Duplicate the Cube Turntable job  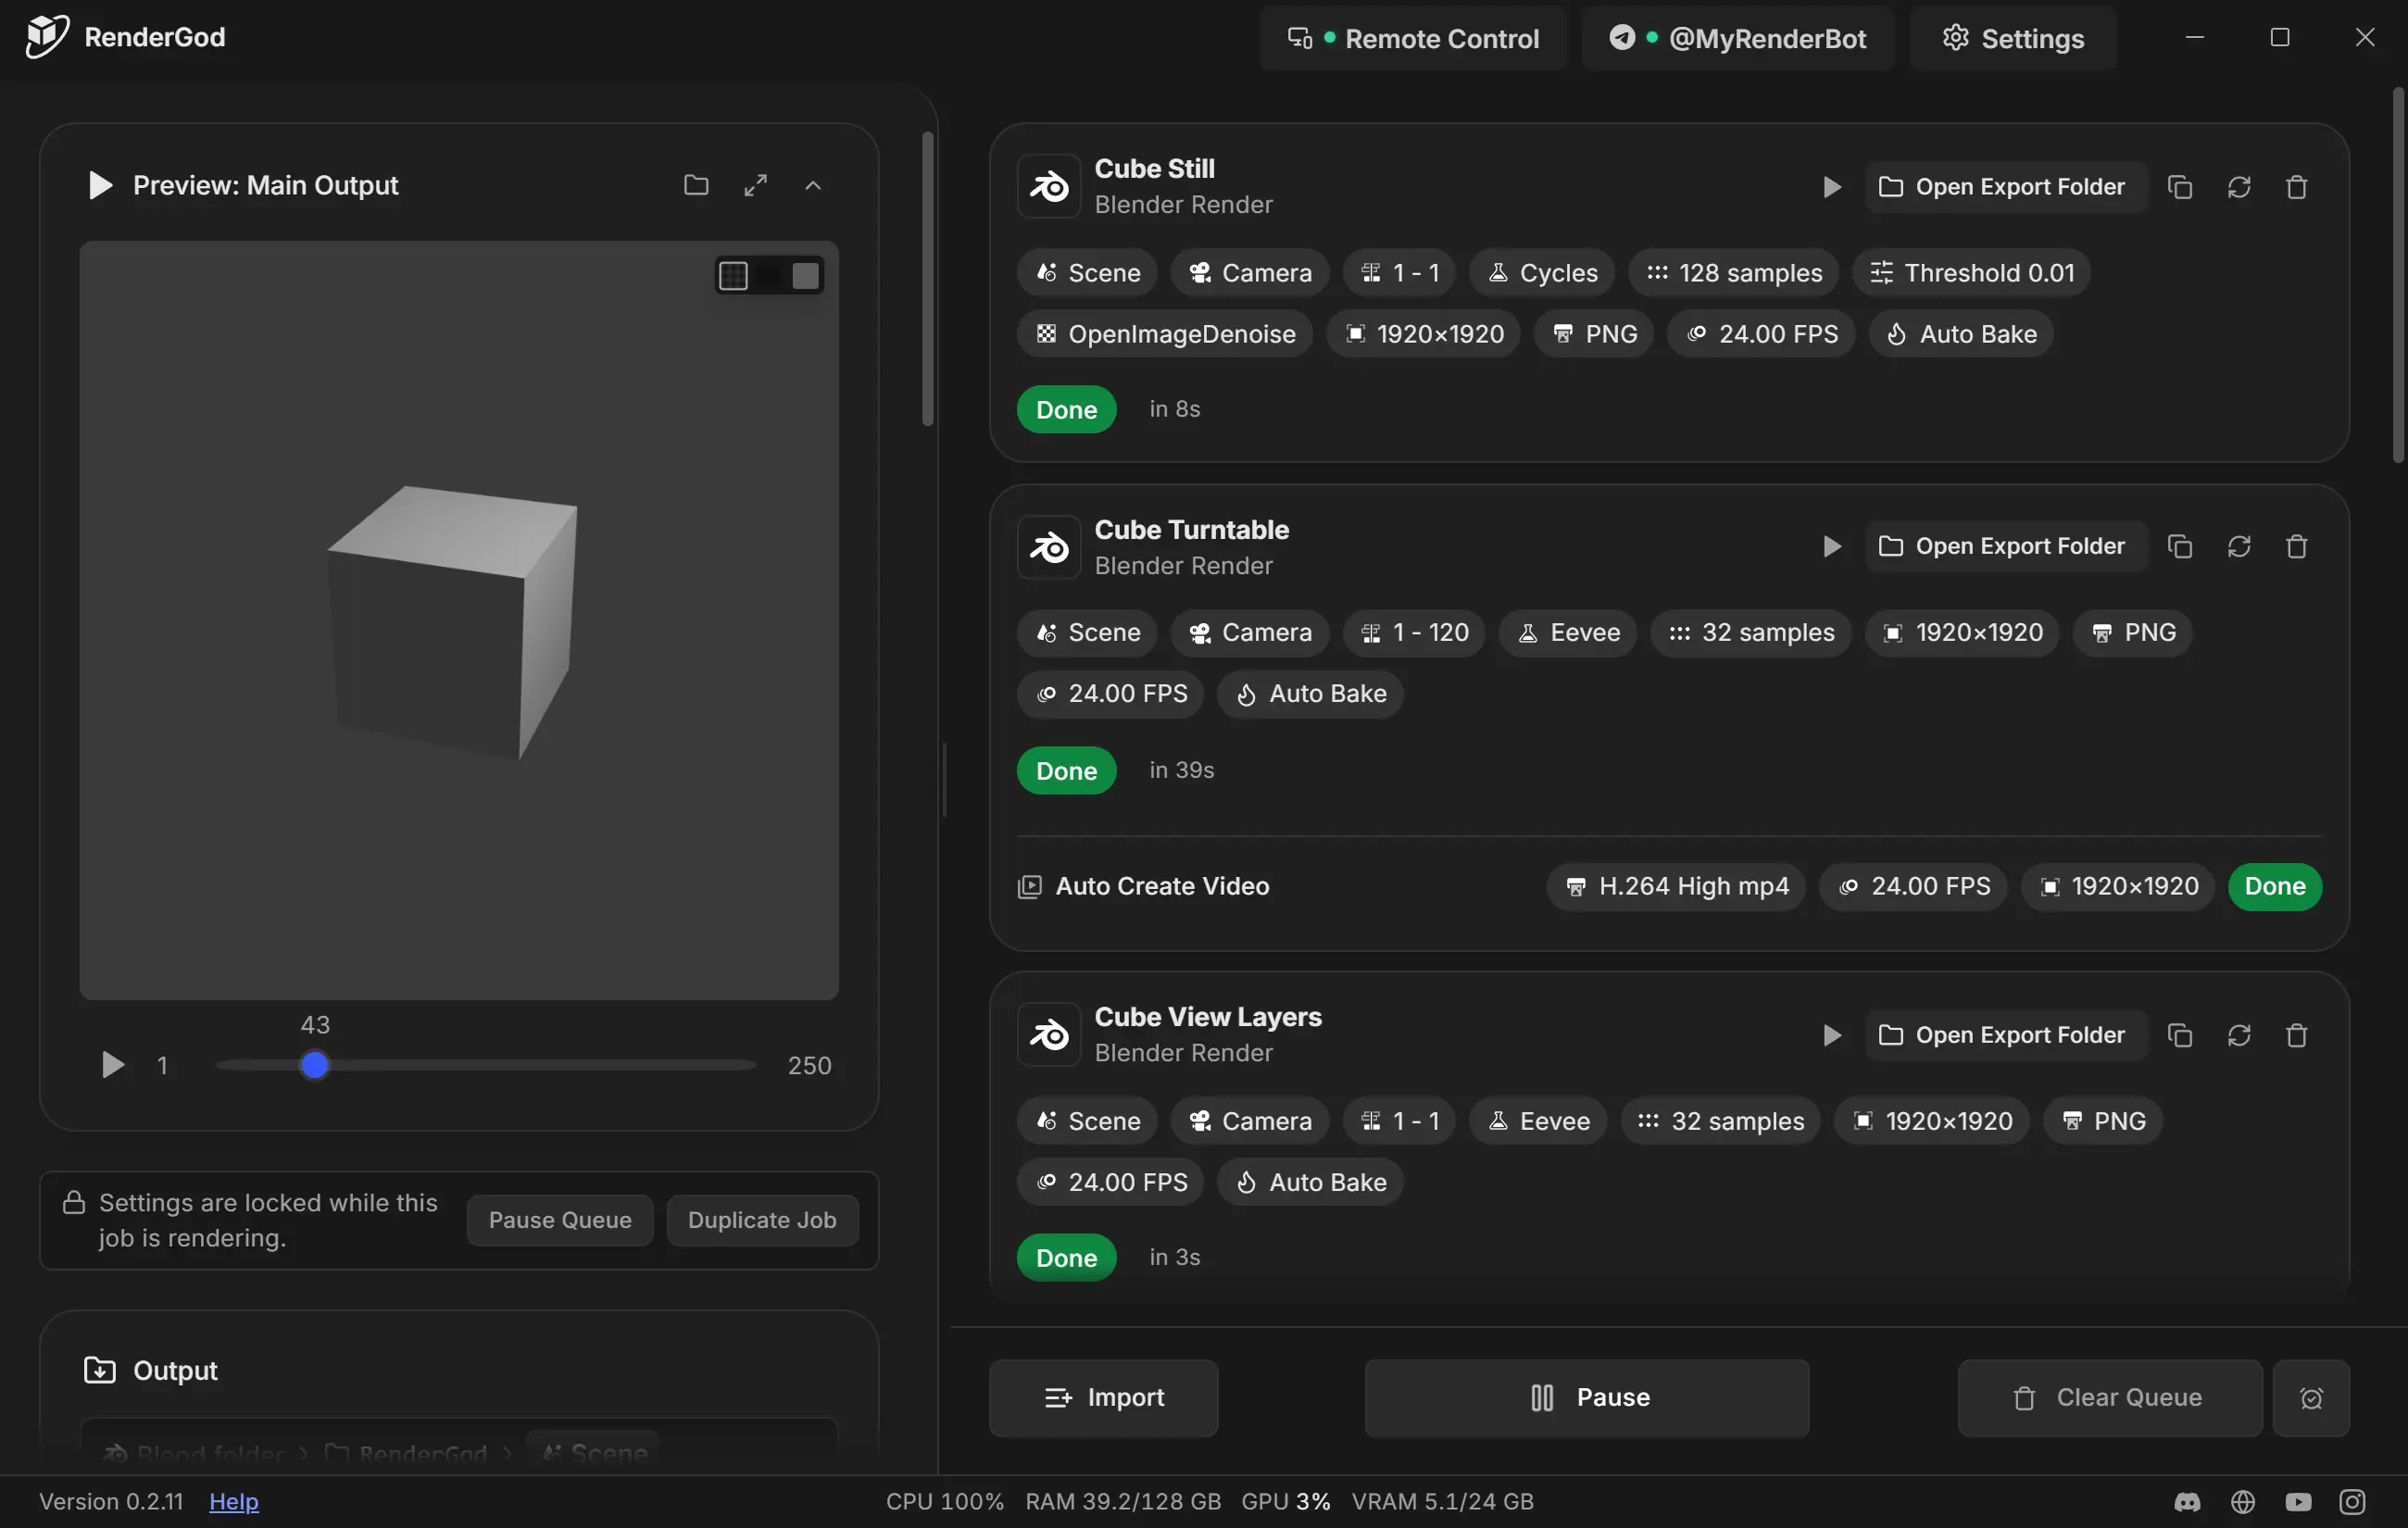[2180, 546]
